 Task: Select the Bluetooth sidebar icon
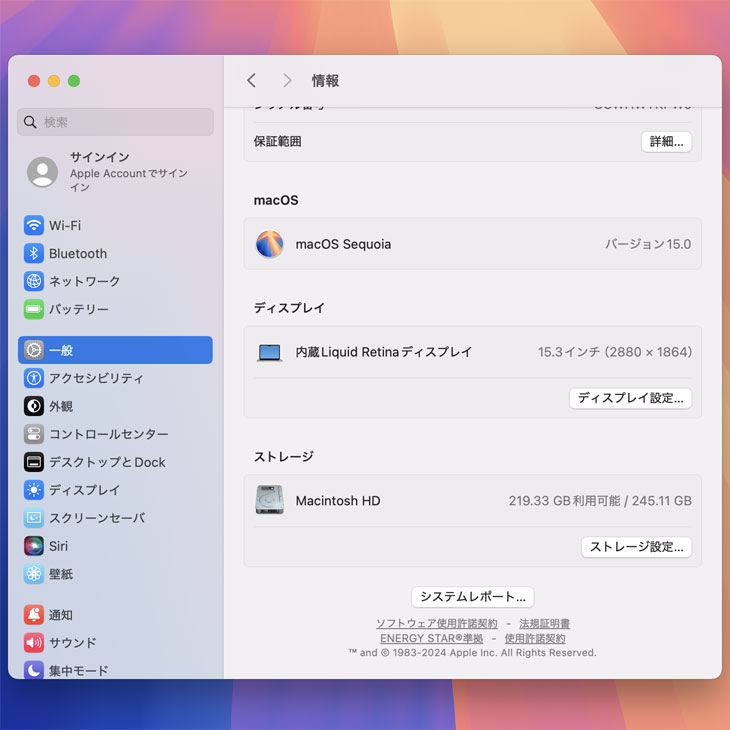(x=34, y=254)
